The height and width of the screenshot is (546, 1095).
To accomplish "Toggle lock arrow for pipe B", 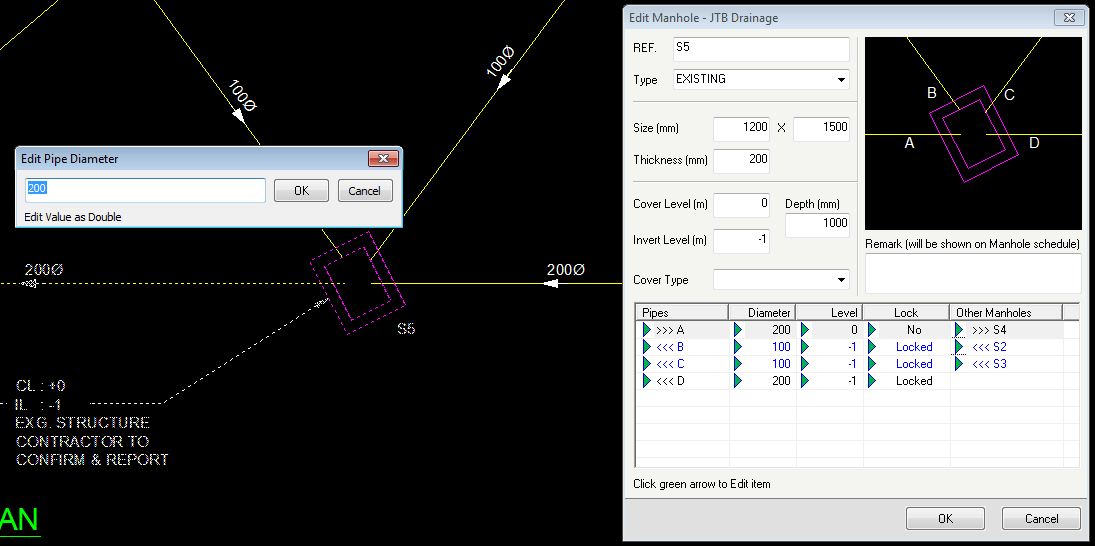I will click(873, 347).
